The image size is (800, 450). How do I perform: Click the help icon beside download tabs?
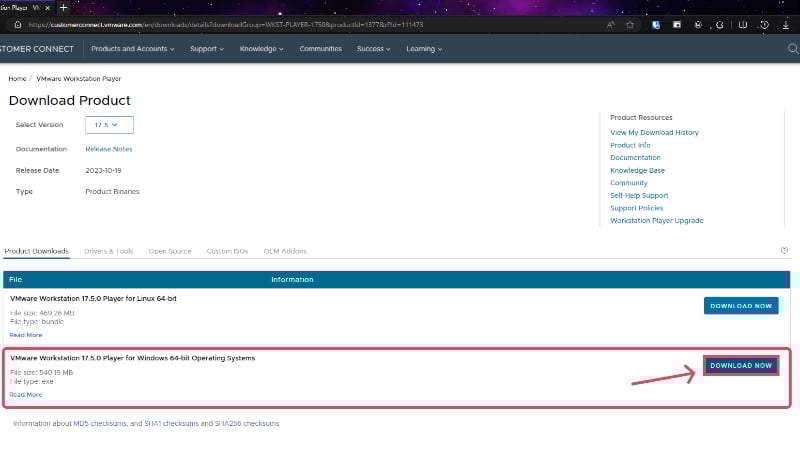[784, 251]
